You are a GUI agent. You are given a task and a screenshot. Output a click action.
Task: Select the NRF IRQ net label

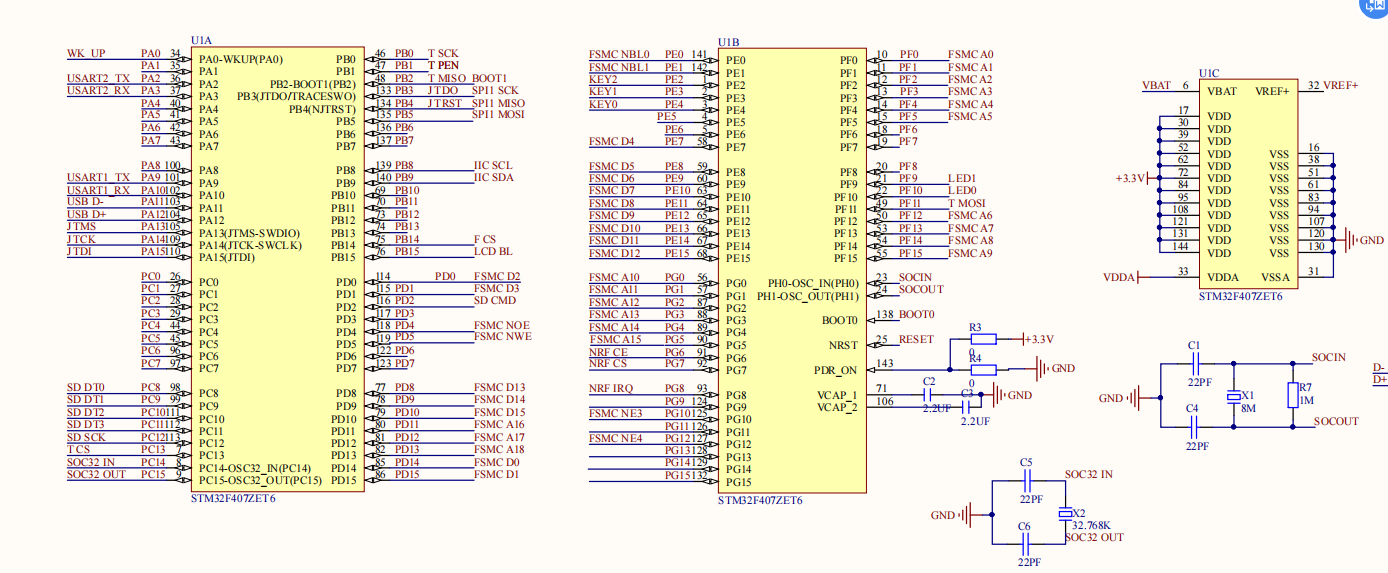pyautogui.click(x=609, y=388)
